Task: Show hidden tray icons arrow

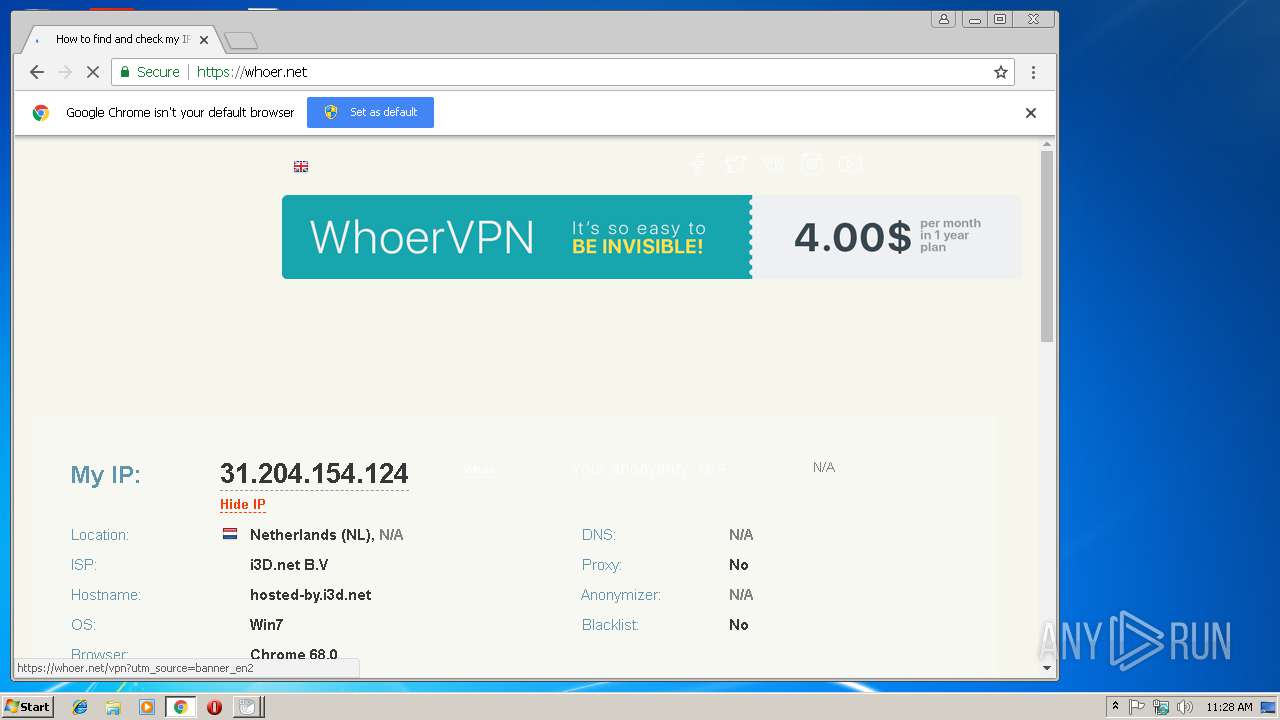Action: click(1116, 707)
